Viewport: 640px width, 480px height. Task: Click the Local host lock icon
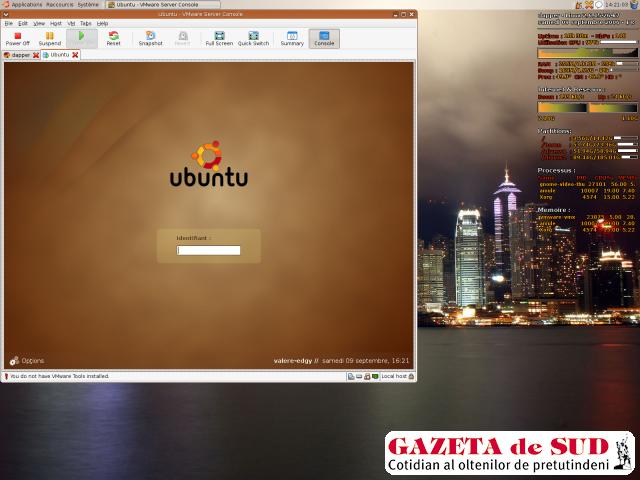point(411,376)
